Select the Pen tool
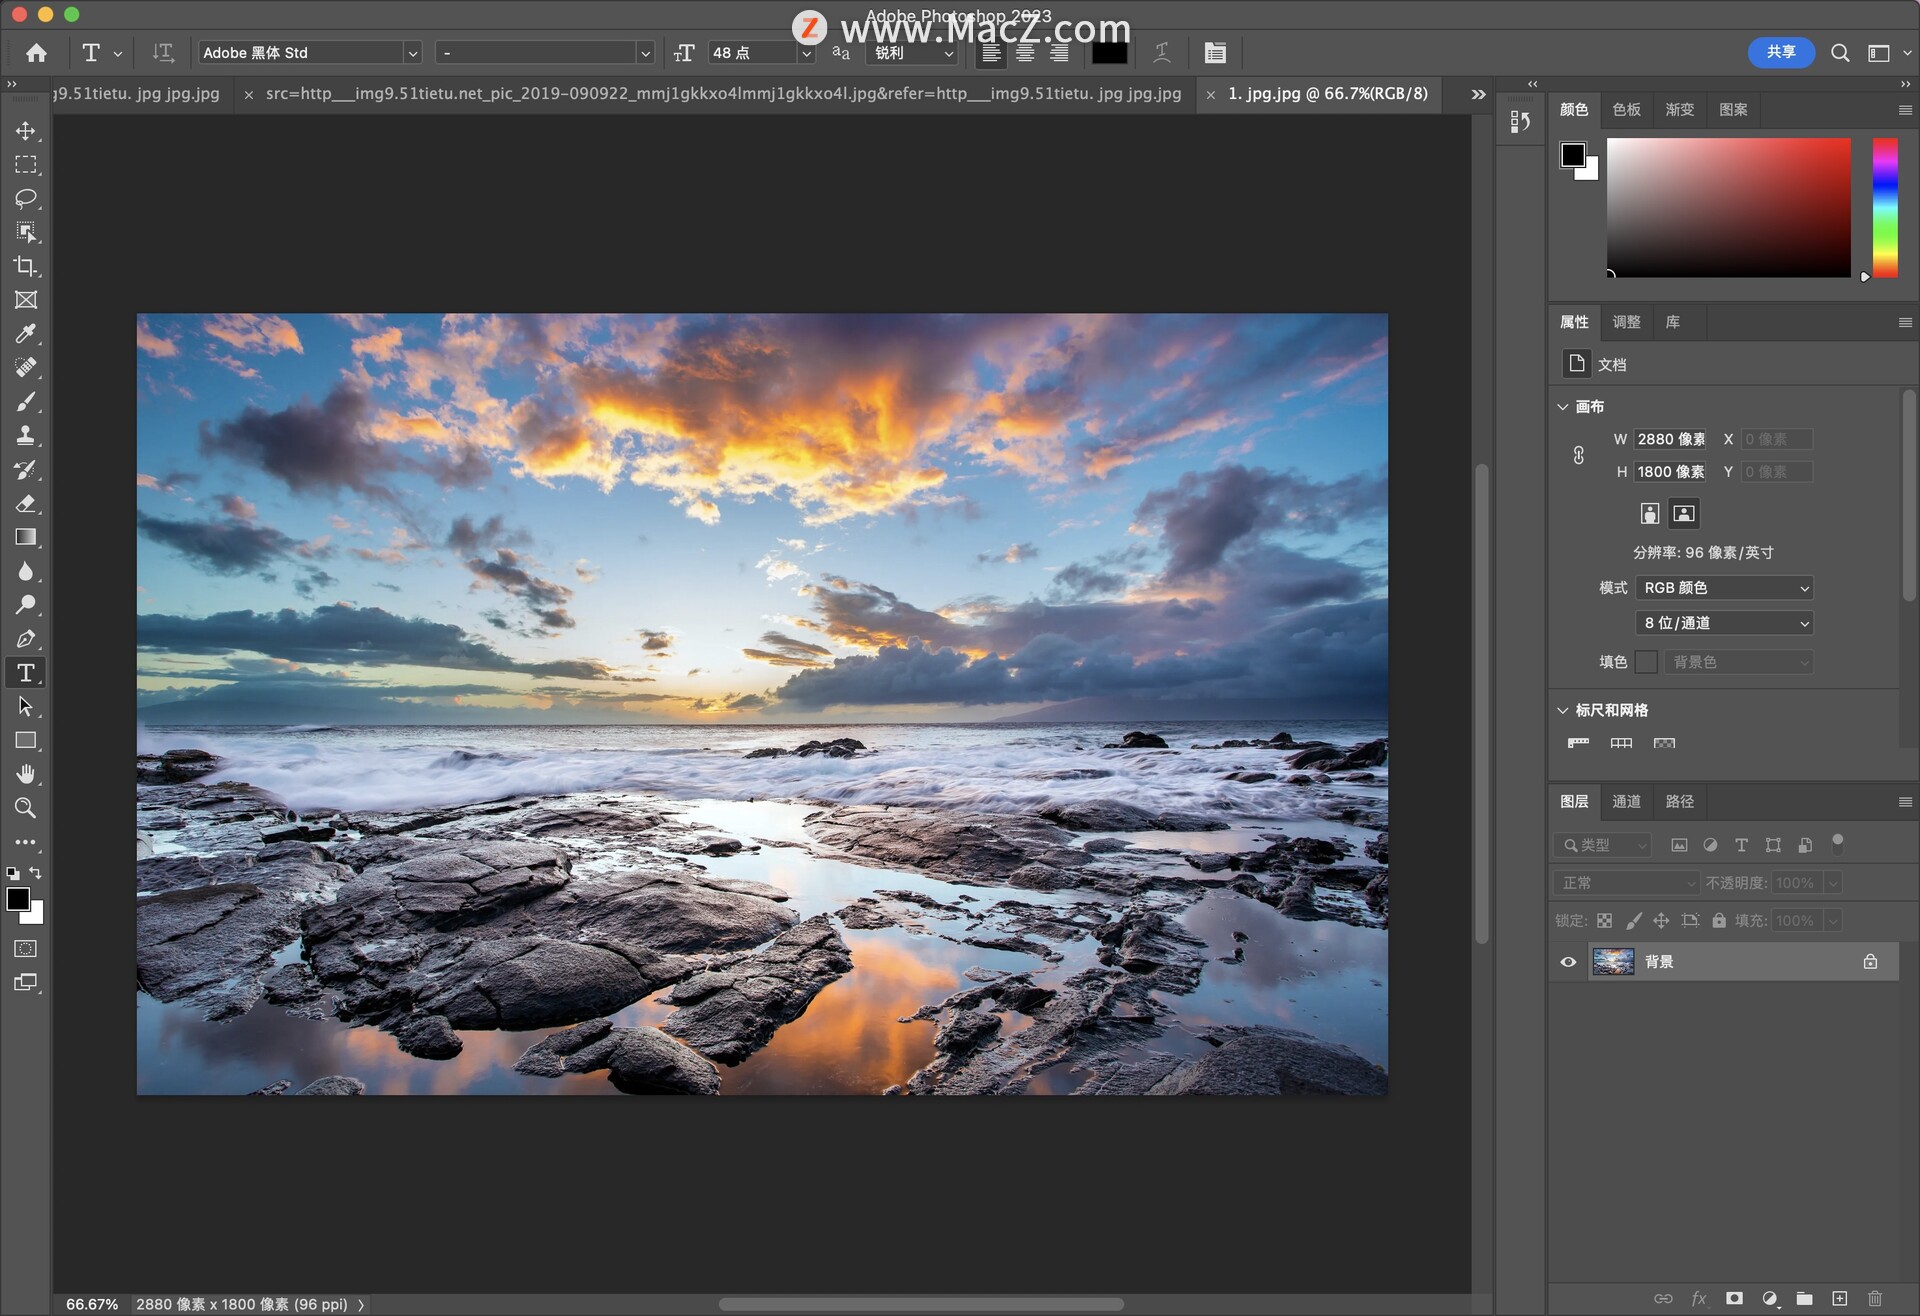 click(26, 639)
